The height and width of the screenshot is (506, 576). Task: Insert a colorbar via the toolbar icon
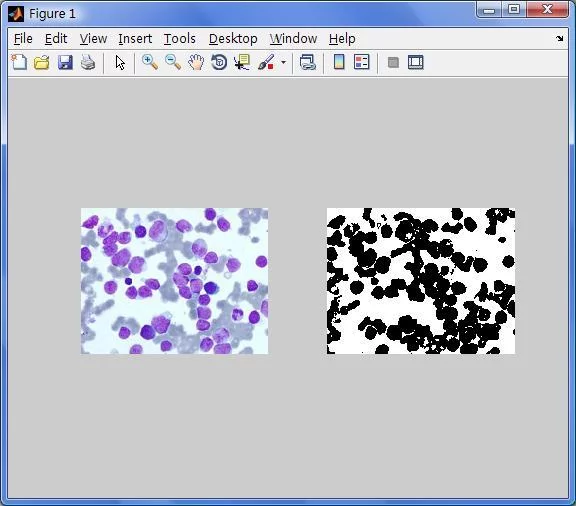coord(339,62)
